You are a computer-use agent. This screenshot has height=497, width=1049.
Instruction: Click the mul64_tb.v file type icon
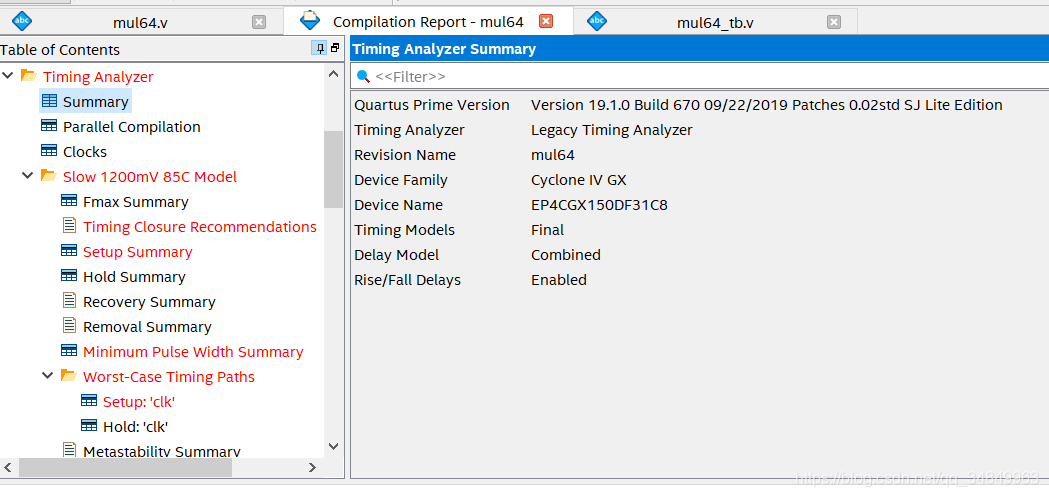pyautogui.click(x=597, y=21)
